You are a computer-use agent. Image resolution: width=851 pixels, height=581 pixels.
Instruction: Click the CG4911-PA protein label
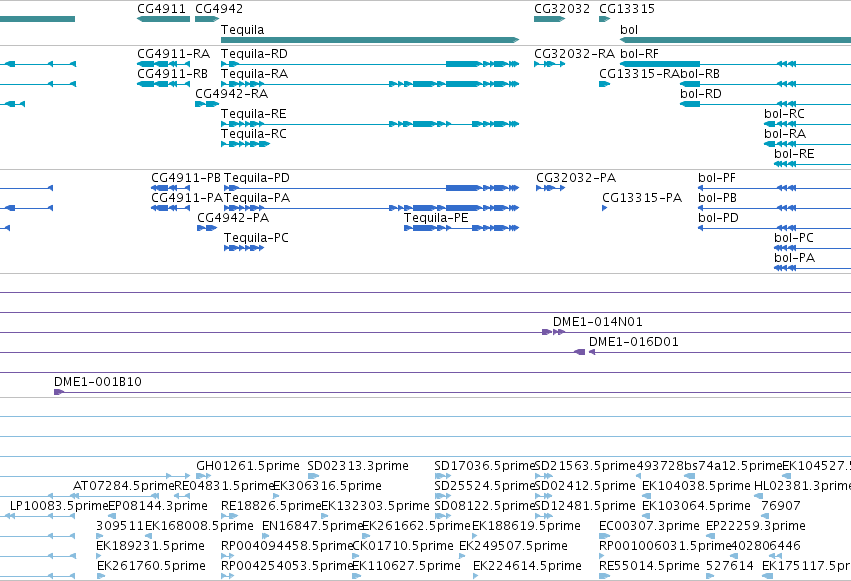point(187,199)
